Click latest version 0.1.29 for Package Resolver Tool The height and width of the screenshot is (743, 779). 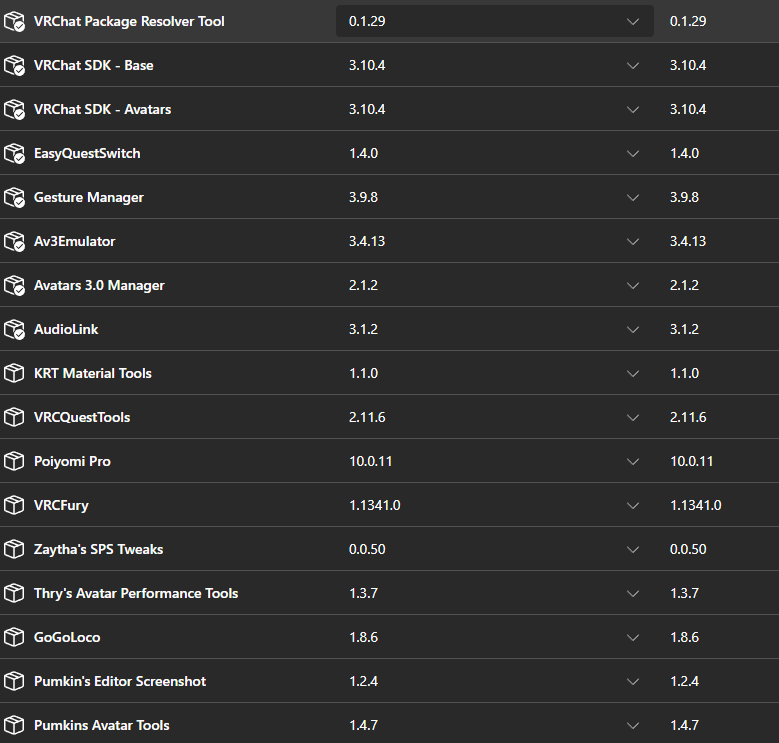[x=688, y=21]
